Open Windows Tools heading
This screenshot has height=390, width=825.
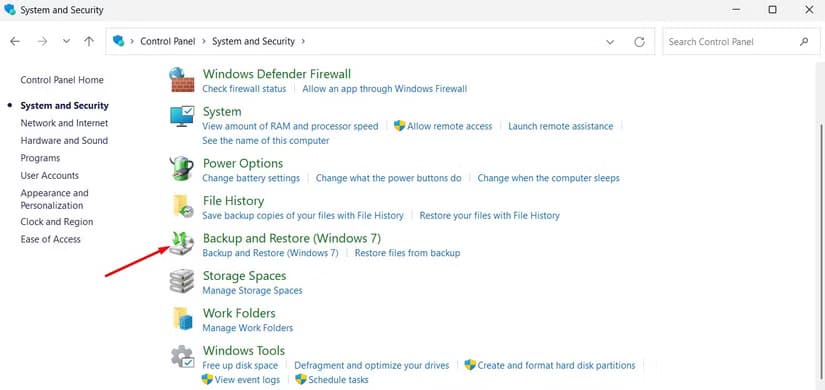(x=244, y=351)
